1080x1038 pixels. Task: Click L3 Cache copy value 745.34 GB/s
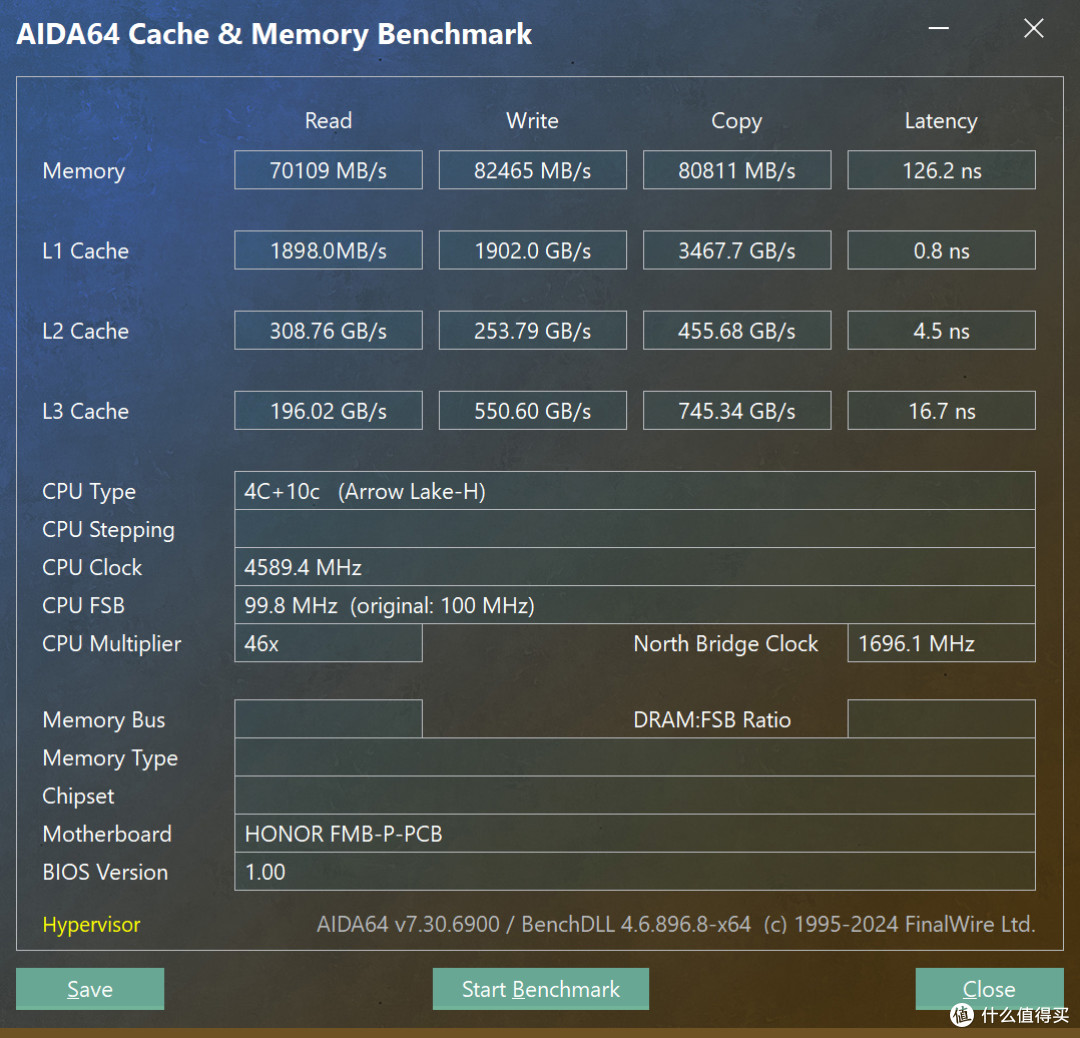[x=737, y=411]
